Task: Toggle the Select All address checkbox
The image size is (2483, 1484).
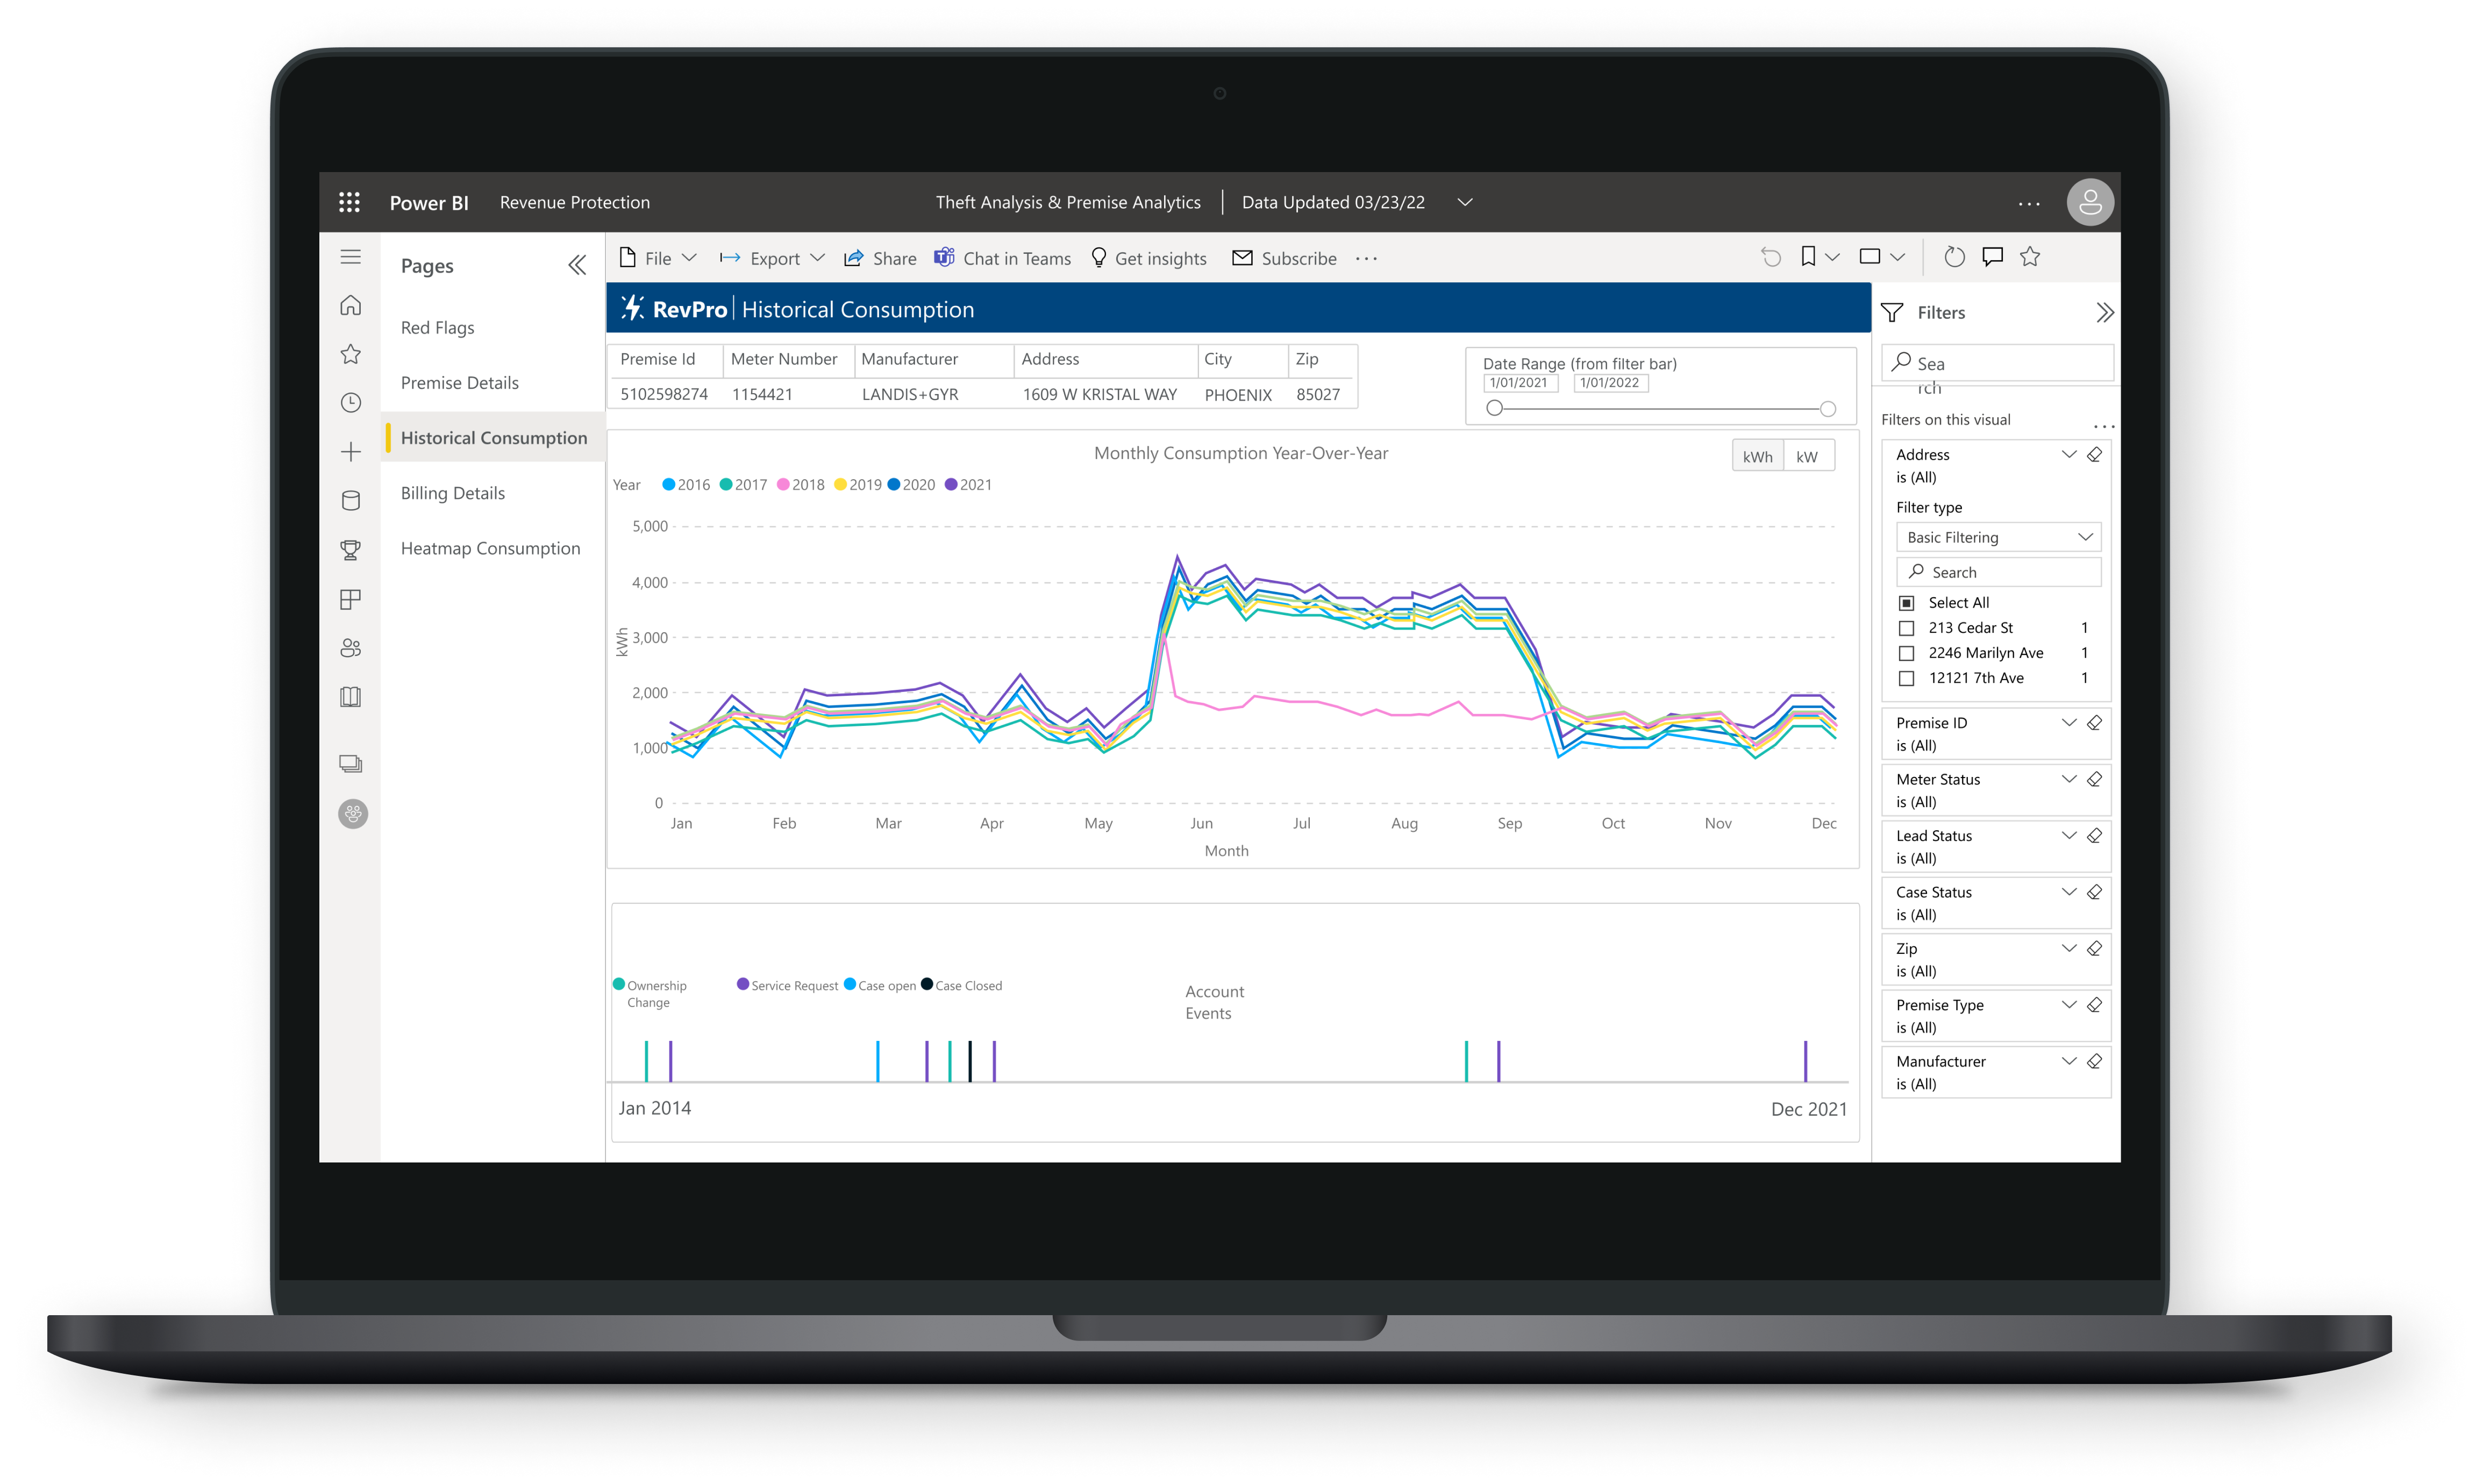Action: coord(1908,602)
